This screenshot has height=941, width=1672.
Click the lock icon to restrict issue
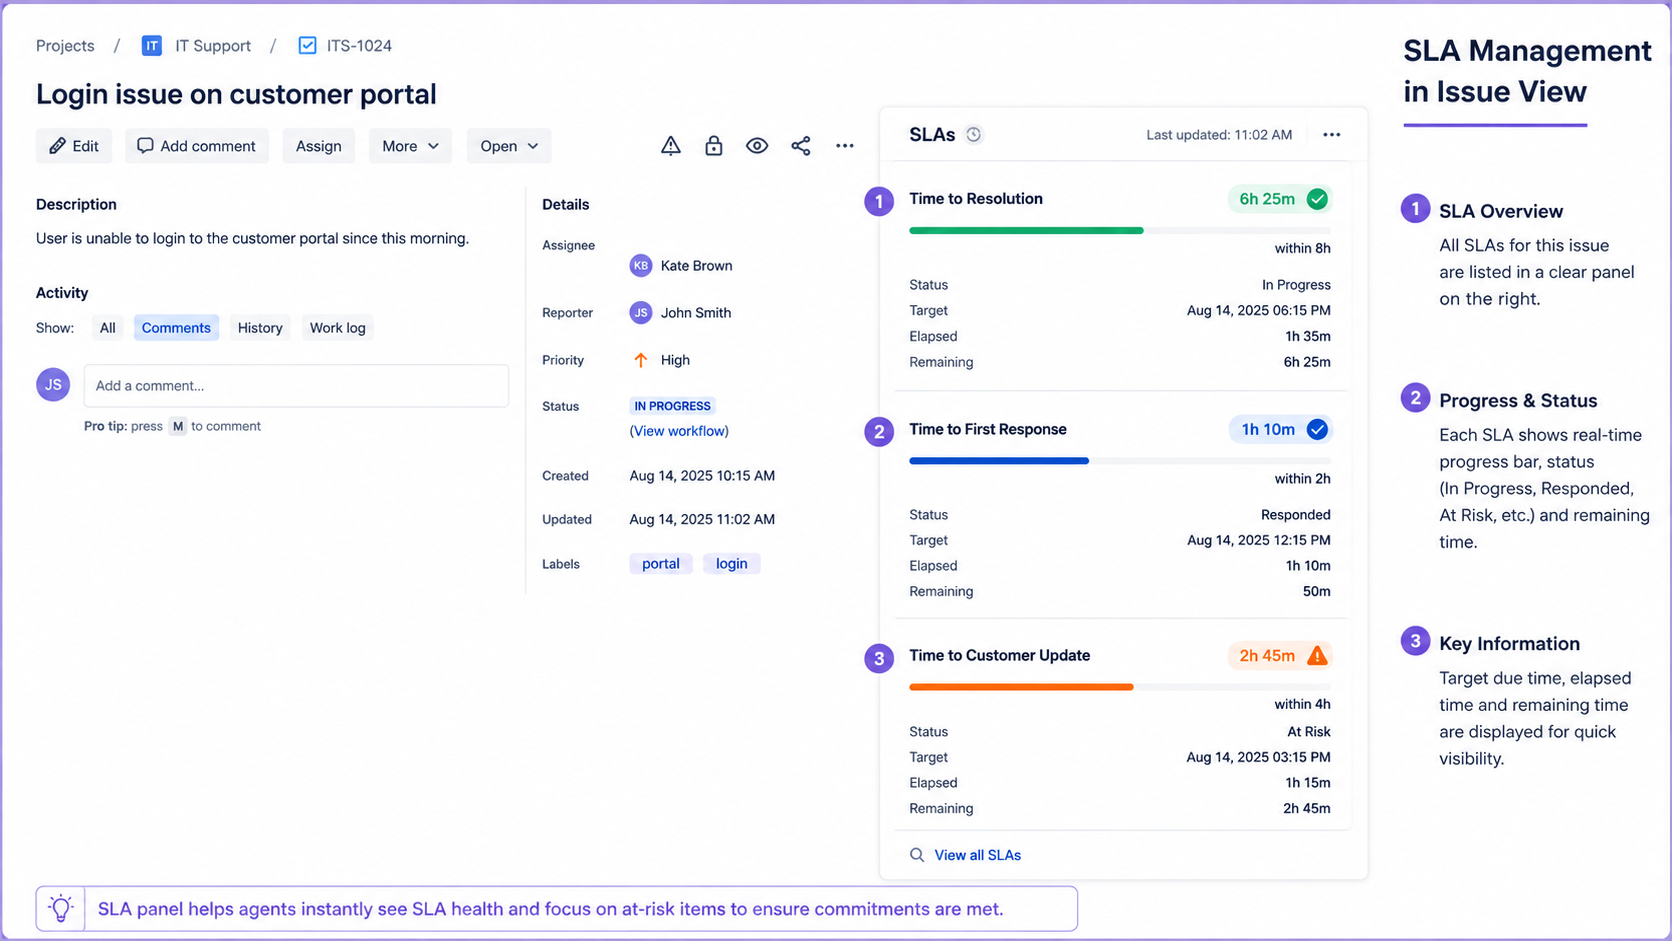pyautogui.click(x=714, y=146)
